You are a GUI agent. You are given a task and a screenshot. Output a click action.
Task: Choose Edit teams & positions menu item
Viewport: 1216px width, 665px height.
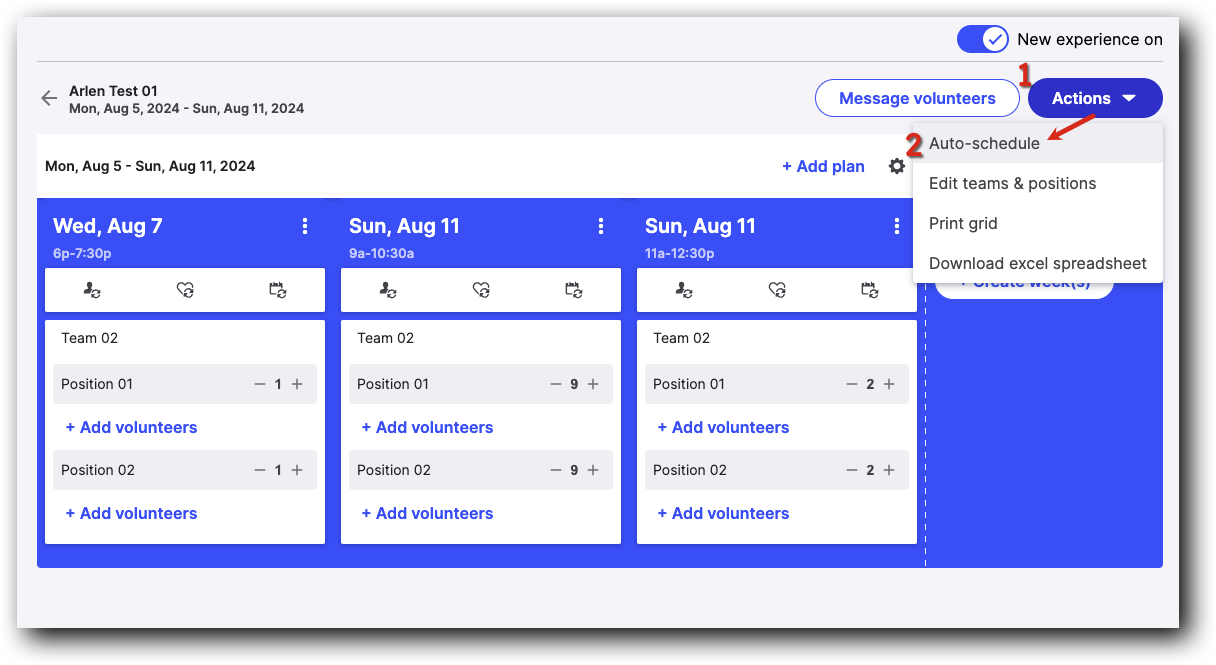coord(1012,183)
